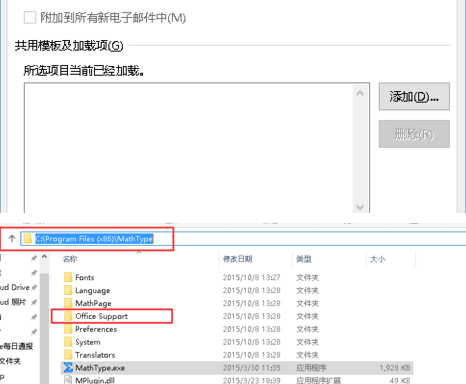Click the Preferences folder name

click(x=96, y=329)
